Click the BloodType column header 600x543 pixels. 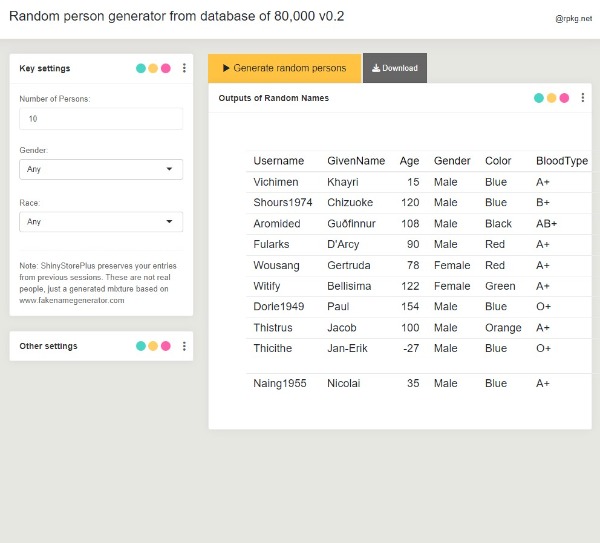[x=561, y=161]
